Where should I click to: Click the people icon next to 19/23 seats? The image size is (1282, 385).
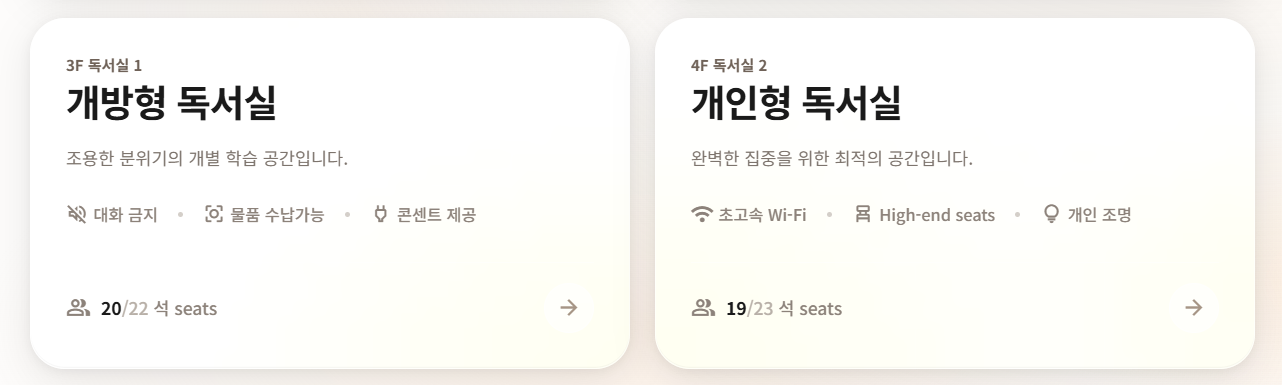703,307
